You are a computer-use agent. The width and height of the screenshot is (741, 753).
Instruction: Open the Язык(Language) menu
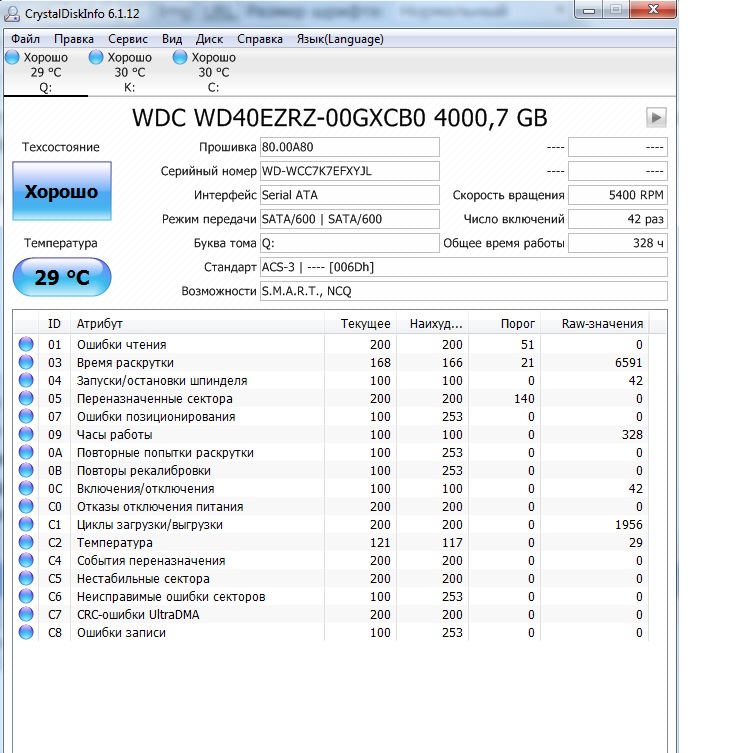pyautogui.click(x=340, y=39)
